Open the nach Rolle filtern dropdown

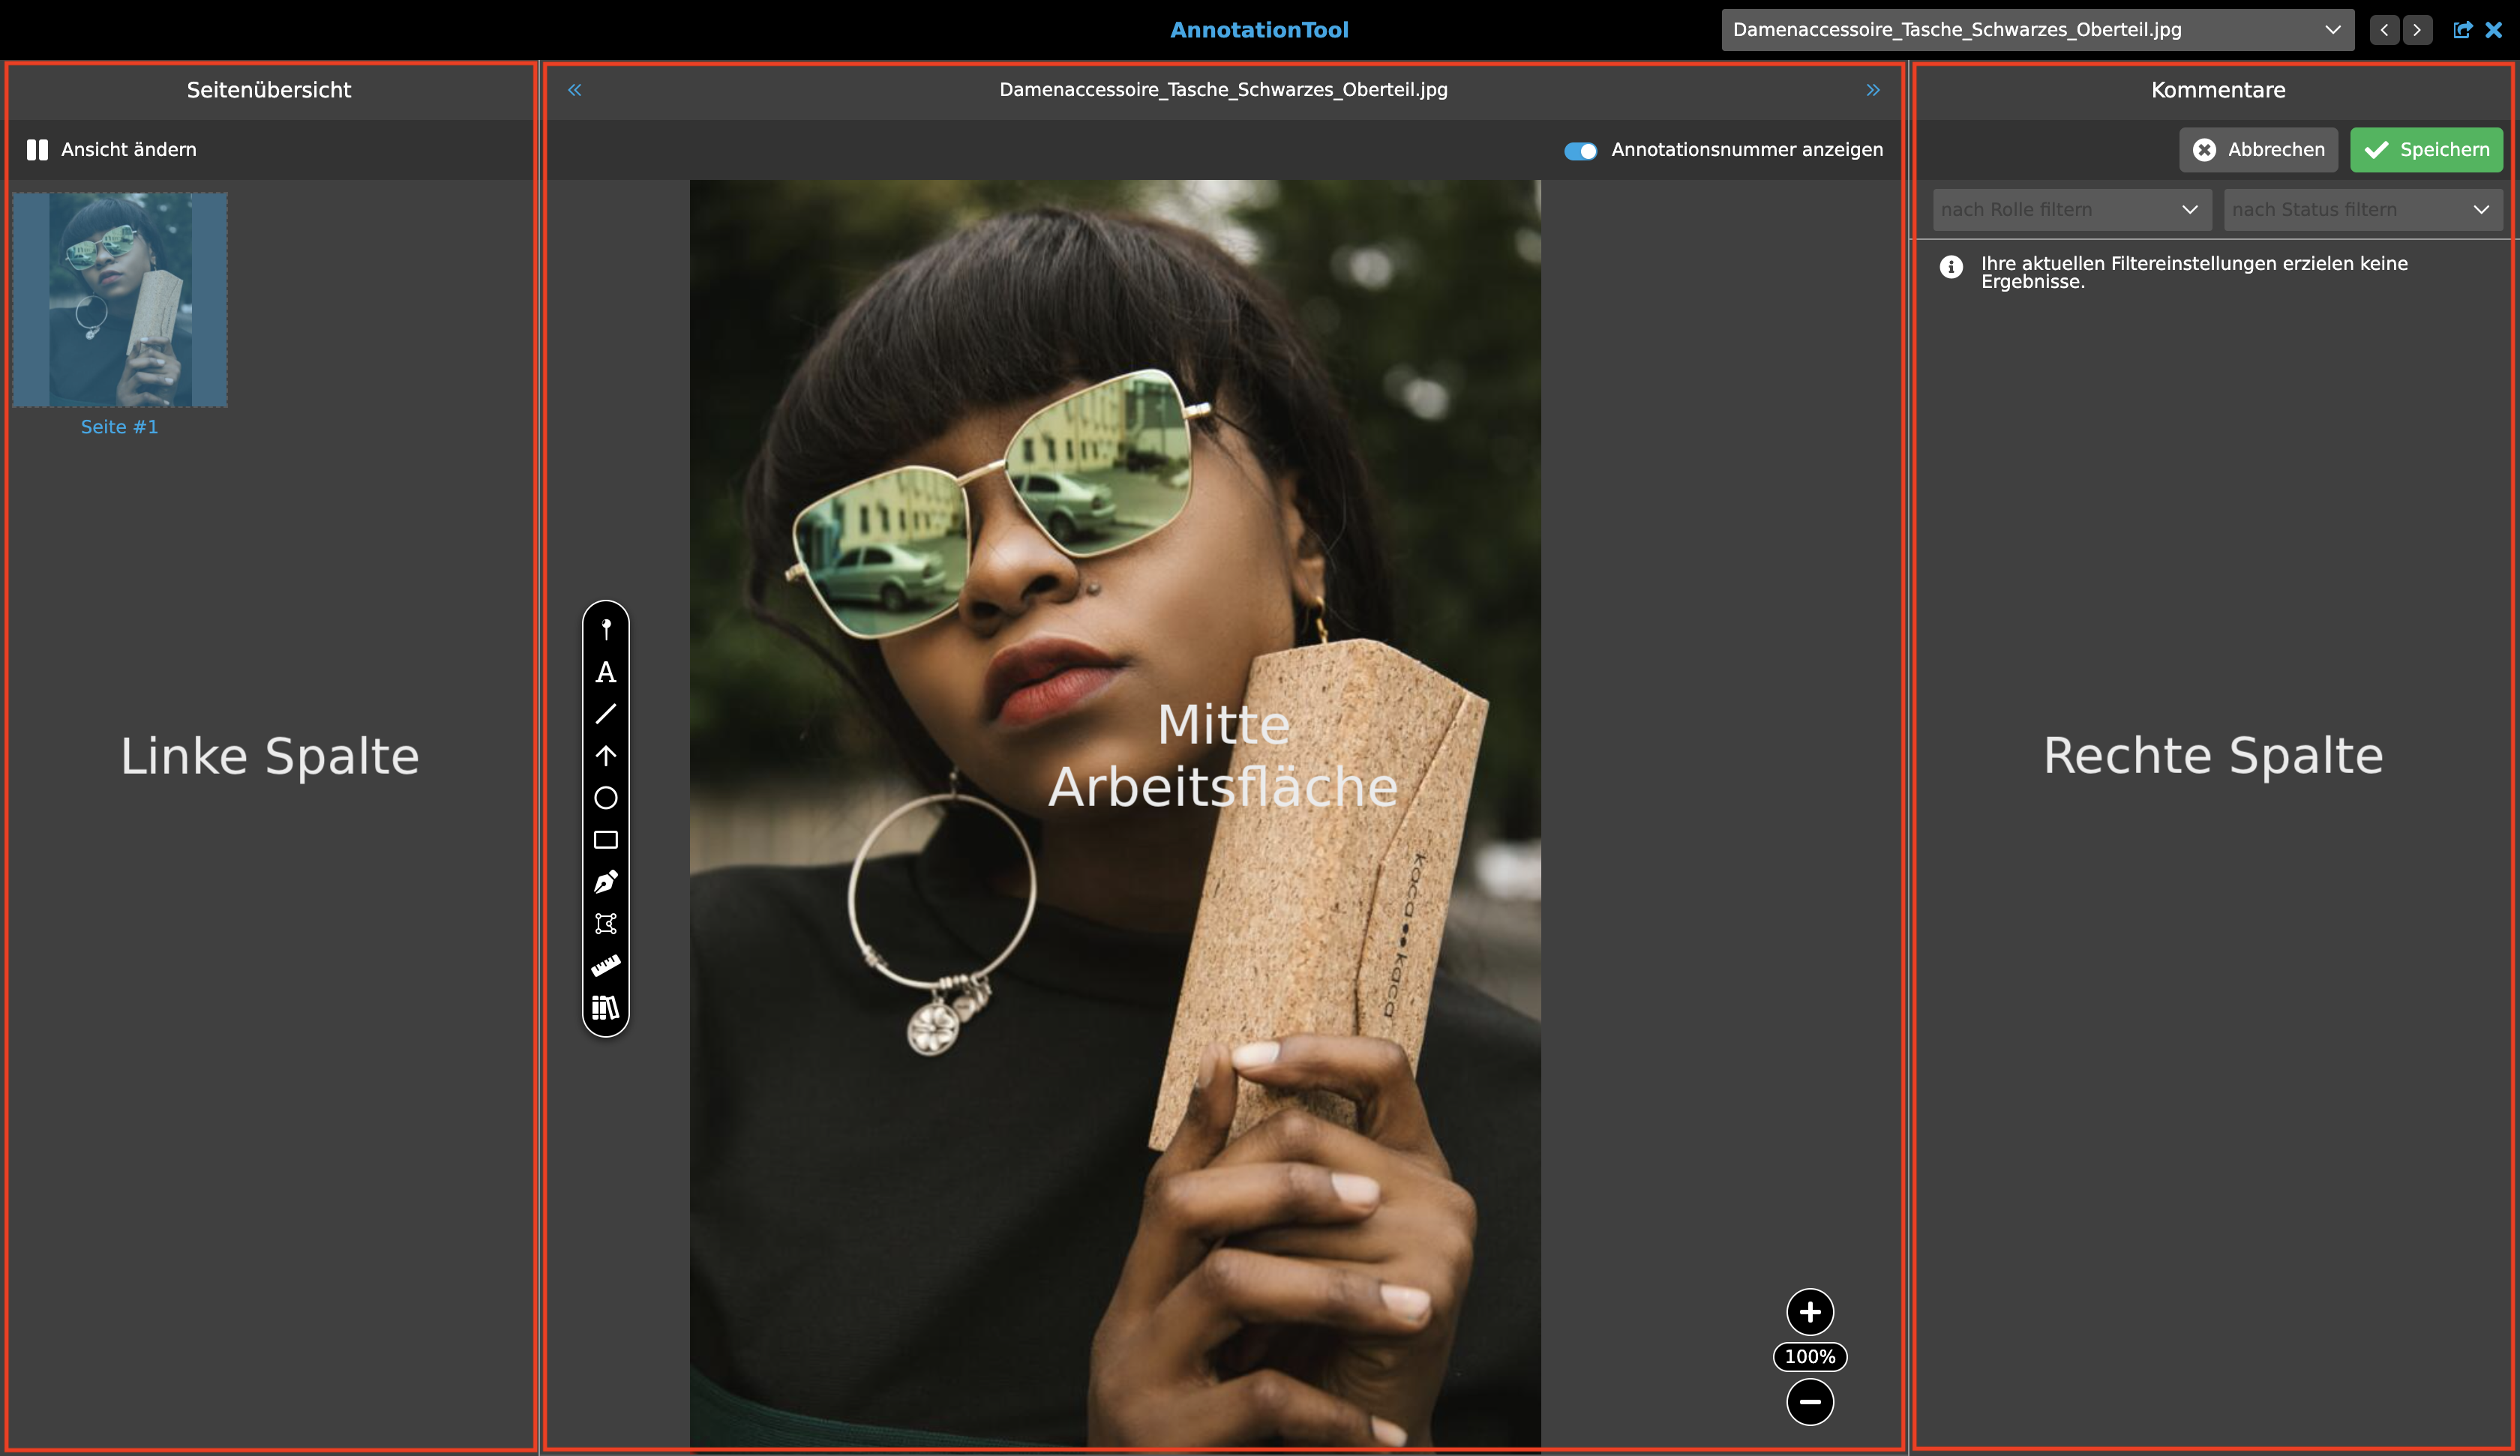pyautogui.click(x=2071, y=210)
